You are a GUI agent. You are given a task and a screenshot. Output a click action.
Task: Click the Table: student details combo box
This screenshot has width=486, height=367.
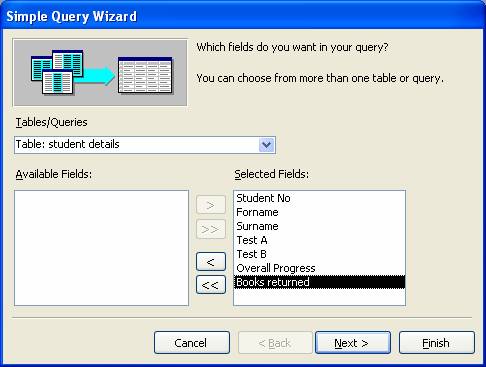coord(145,145)
